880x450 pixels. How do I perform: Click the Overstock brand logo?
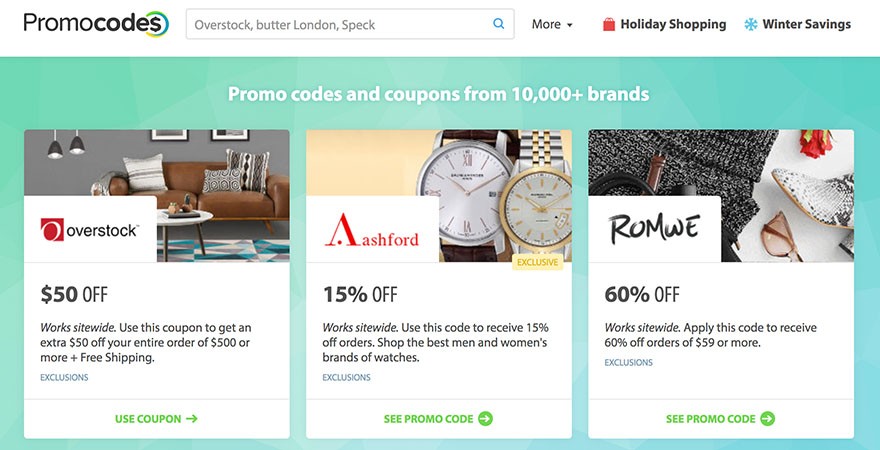90,230
